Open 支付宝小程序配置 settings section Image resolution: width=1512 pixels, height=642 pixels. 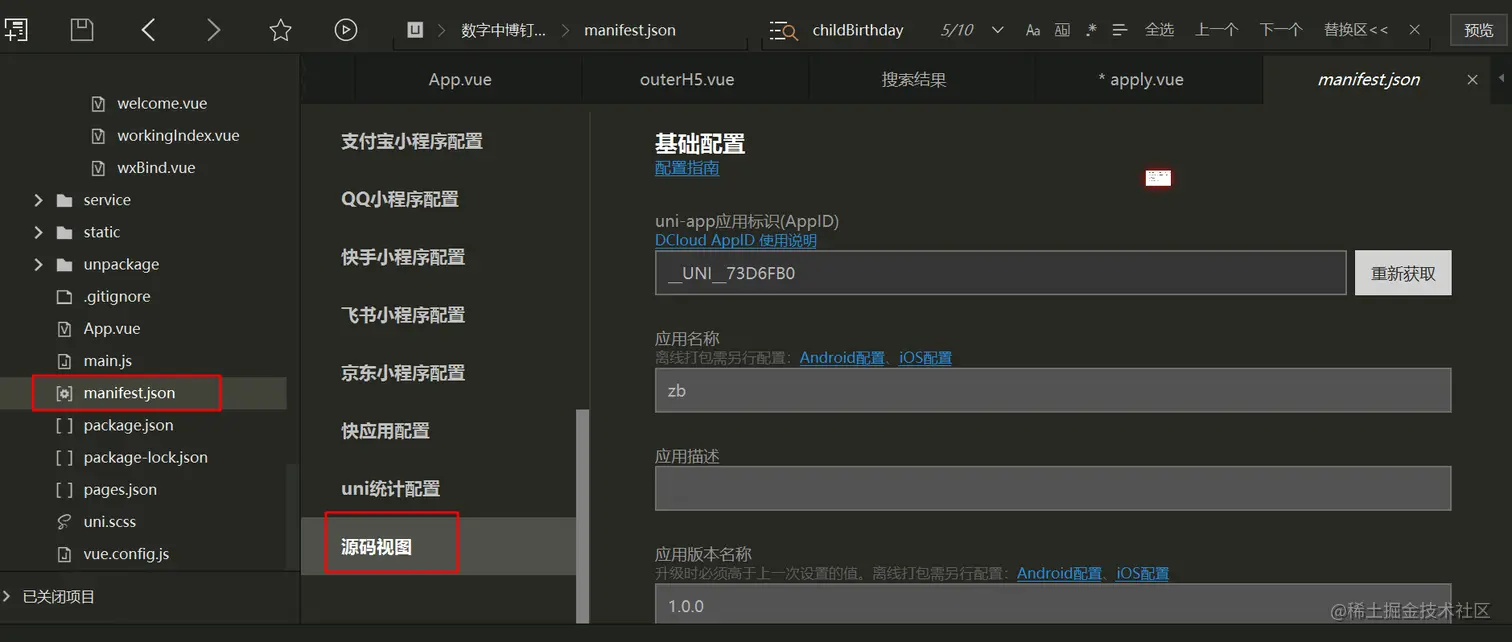[412, 141]
